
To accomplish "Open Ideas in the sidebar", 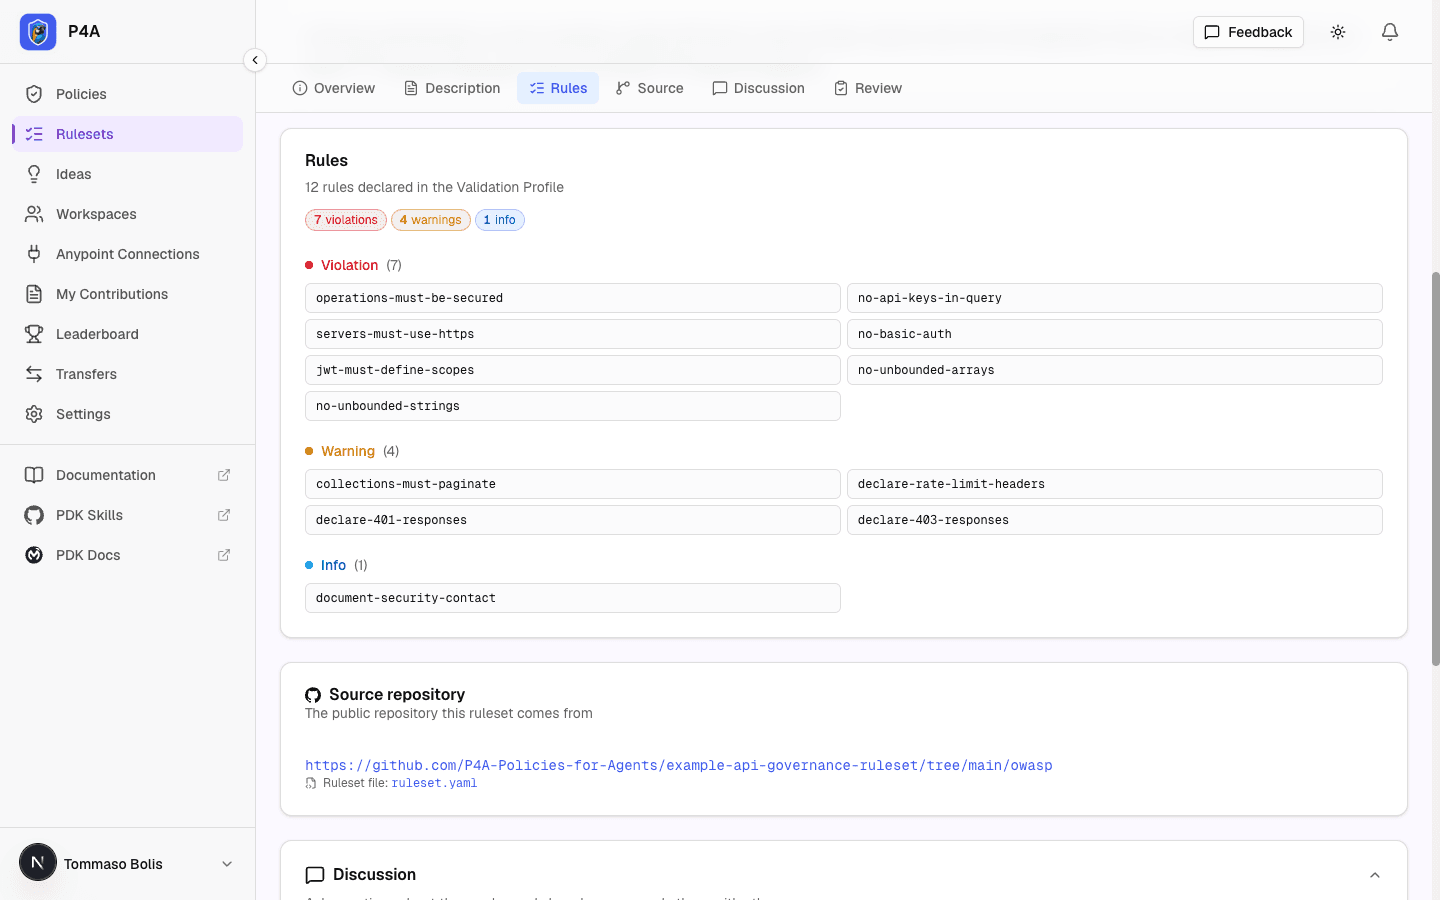I will (128, 174).
